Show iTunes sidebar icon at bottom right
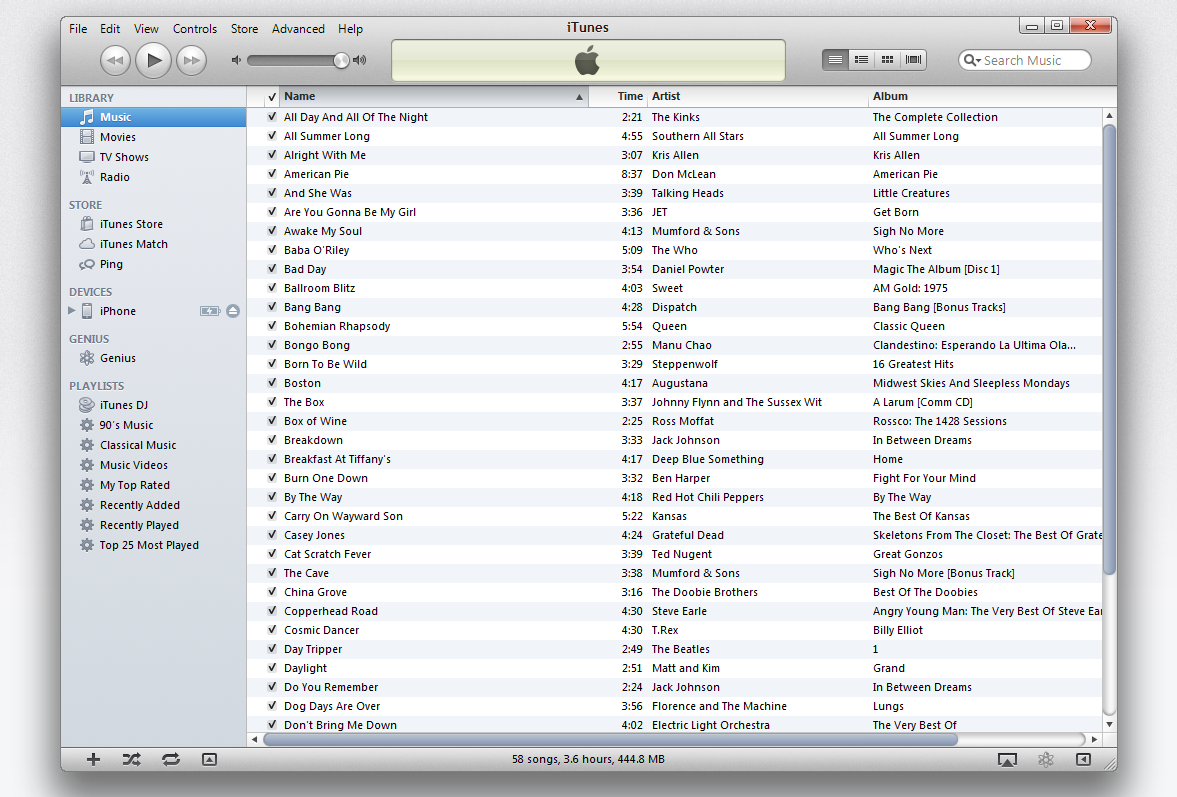The image size is (1177, 797). [x=1083, y=759]
